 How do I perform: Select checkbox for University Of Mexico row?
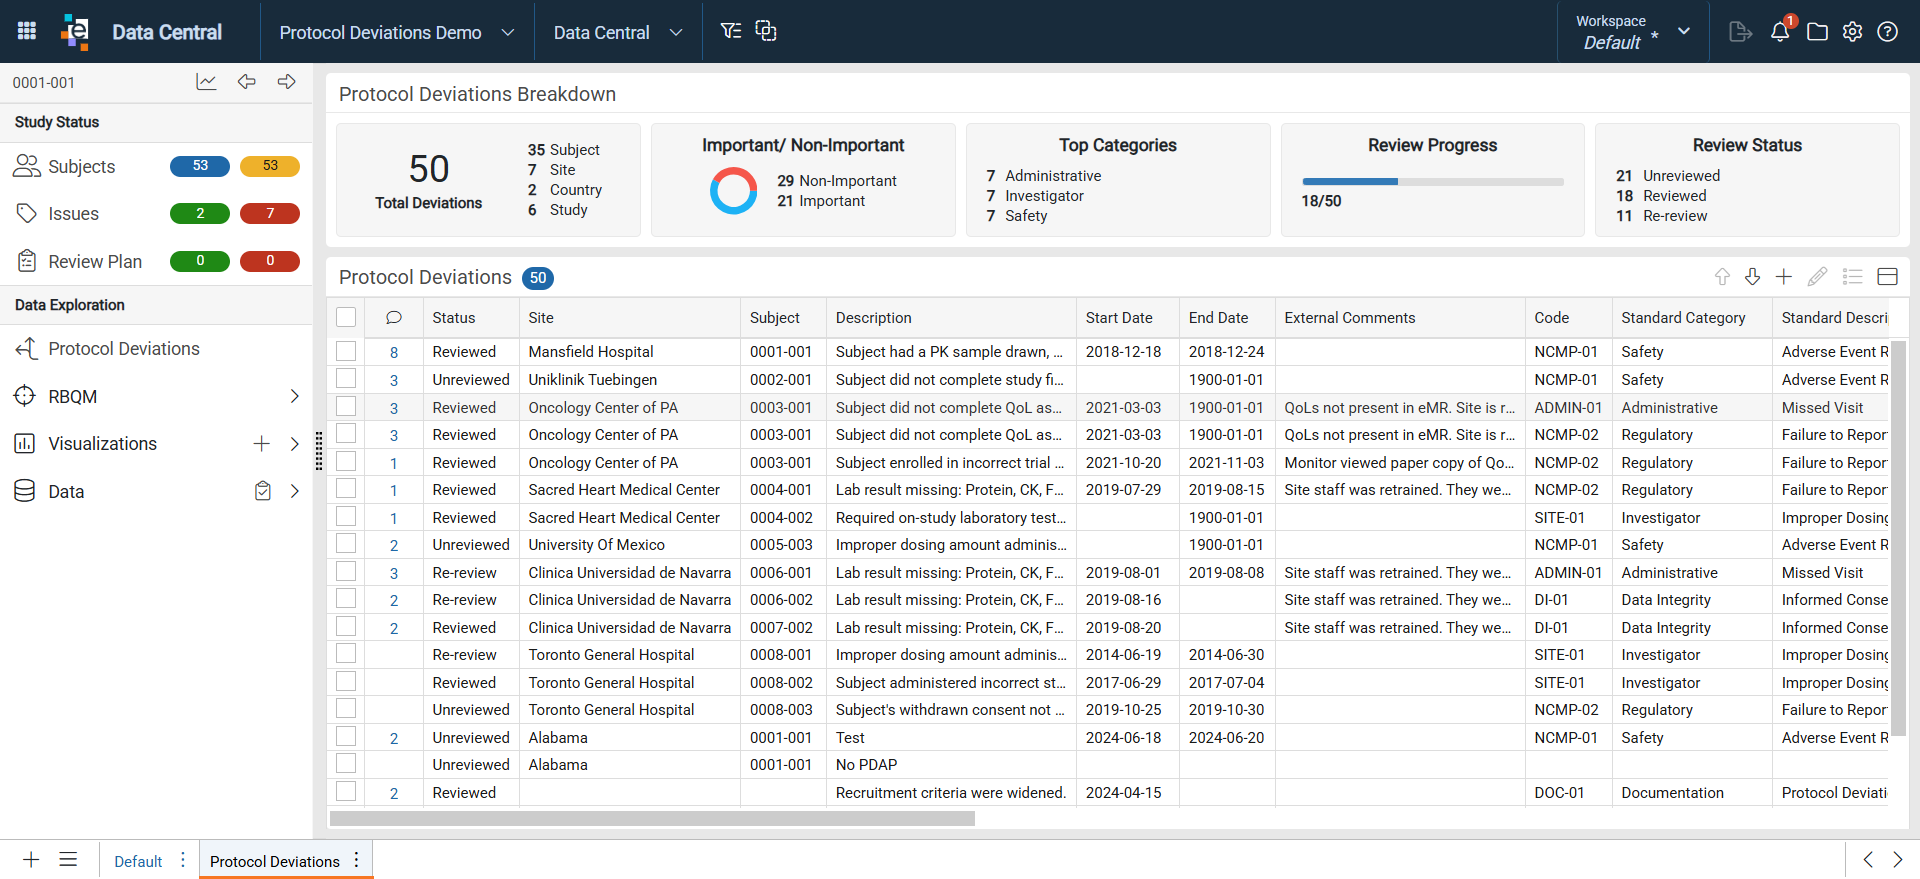(x=346, y=544)
